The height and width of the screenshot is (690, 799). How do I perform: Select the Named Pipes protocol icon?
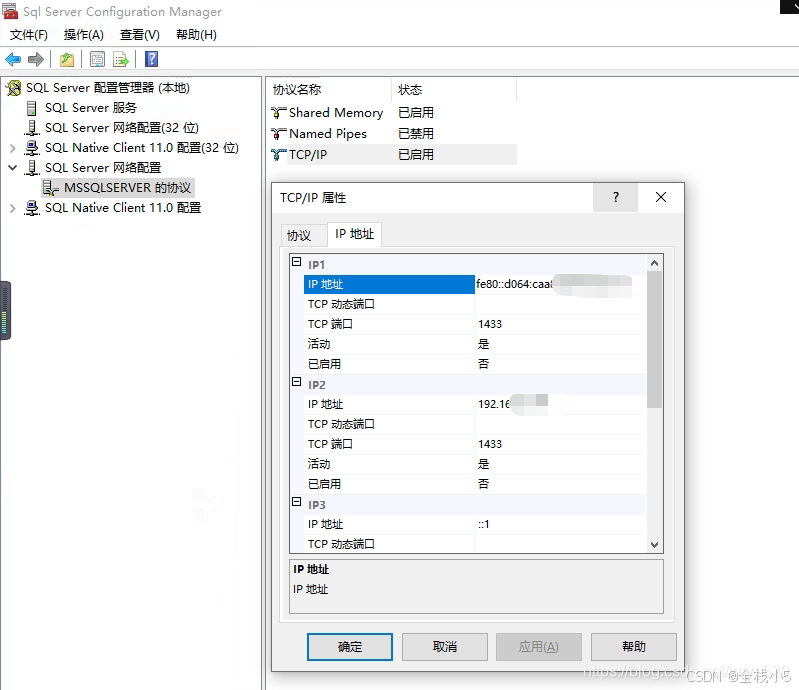click(x=280, y=134)
